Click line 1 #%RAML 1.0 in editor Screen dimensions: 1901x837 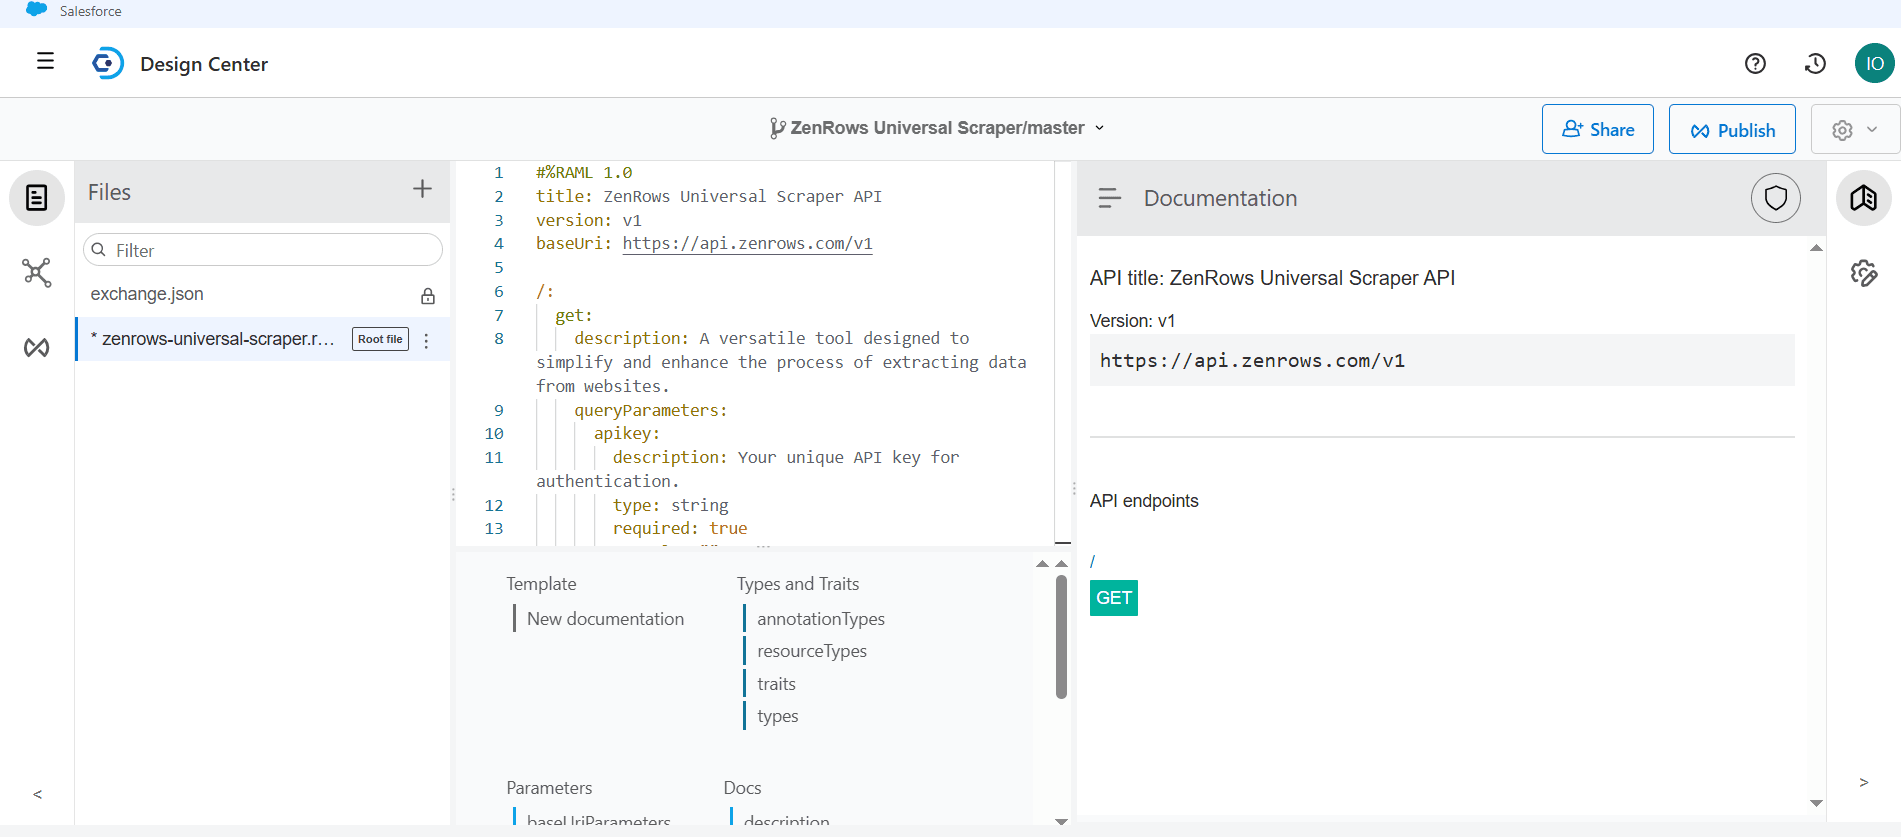tap(584, 172)
